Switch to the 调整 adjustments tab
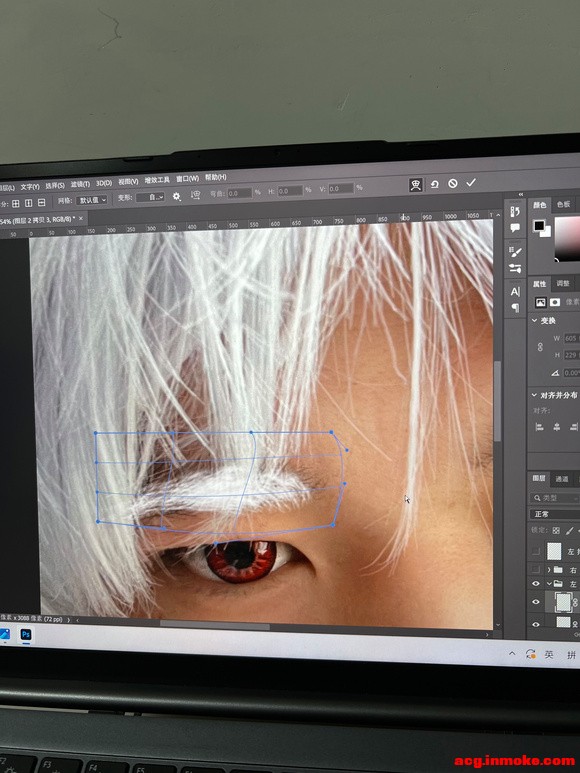This screenshot has width=580, height=773. [563, 283]
